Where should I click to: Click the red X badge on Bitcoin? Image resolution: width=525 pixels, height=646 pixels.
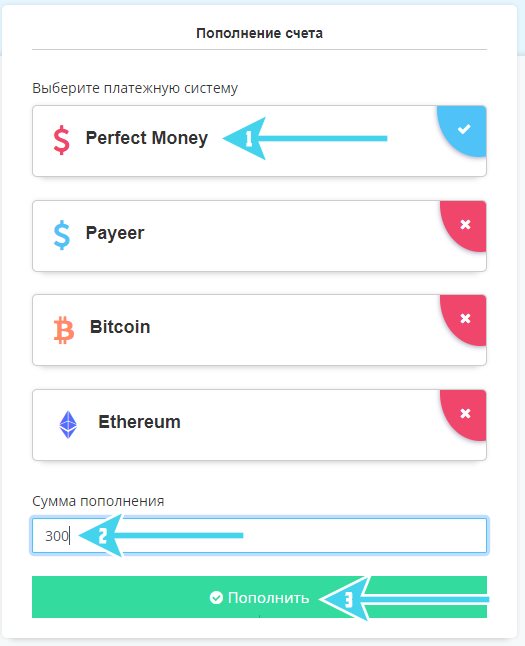click(x=464, y=319)
